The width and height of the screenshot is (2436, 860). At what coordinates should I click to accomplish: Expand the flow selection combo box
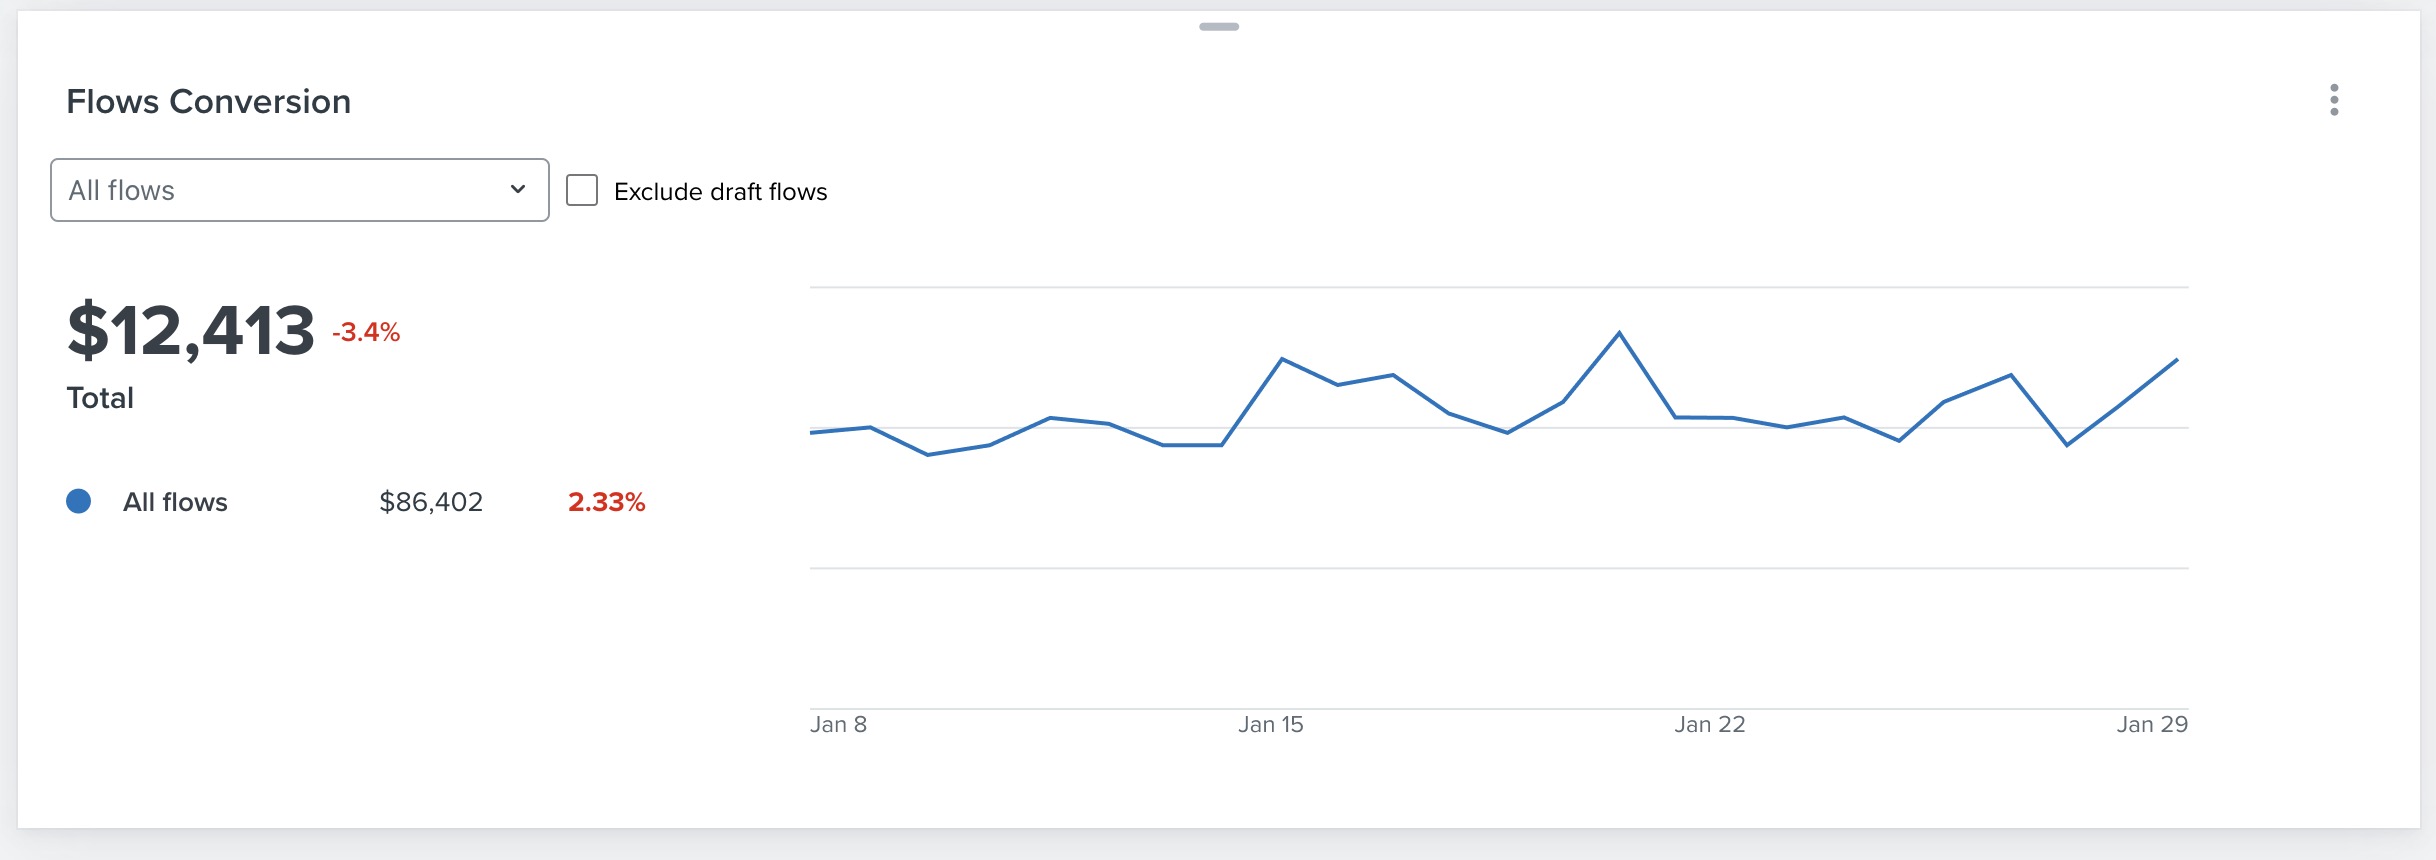click(298, 189)
